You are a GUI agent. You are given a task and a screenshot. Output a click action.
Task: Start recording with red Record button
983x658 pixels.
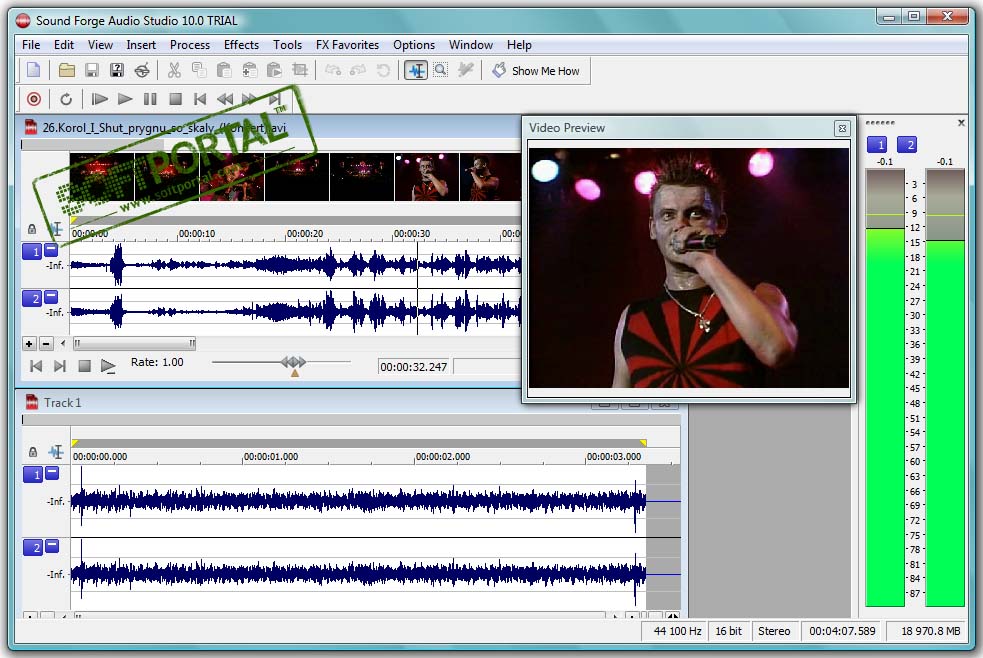pos(34,99)
